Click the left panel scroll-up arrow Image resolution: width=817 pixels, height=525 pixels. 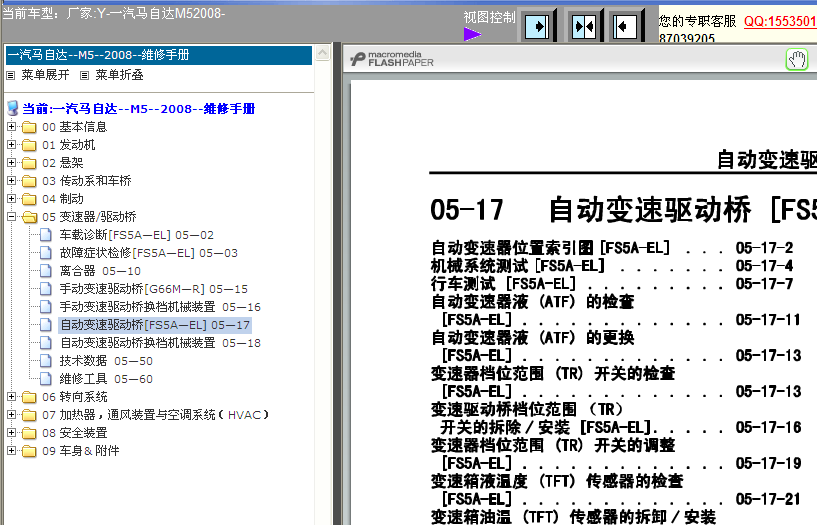[323, 53]
